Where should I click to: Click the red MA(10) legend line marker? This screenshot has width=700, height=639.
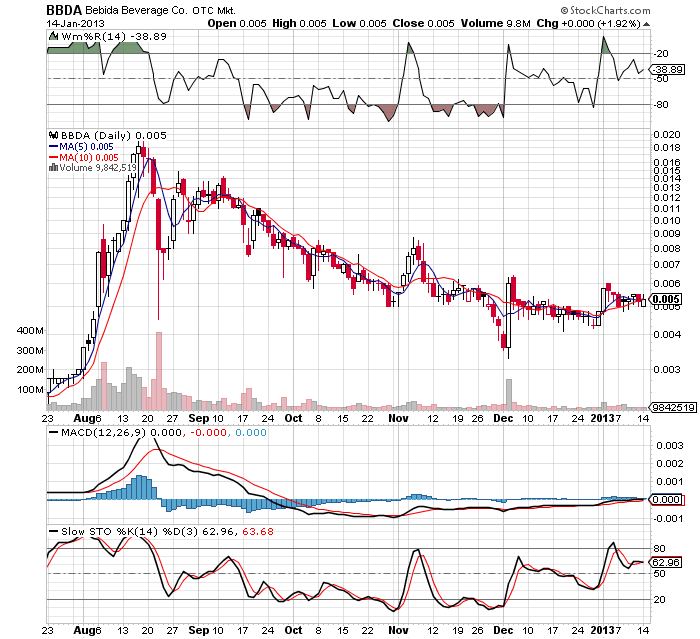[53, 157]
